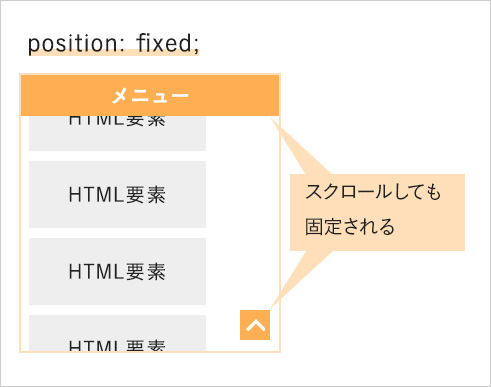Viewport: 491px width, 387px height.
Task: Click the orange underline beneath position: fixed;
Action: [113, 53]
